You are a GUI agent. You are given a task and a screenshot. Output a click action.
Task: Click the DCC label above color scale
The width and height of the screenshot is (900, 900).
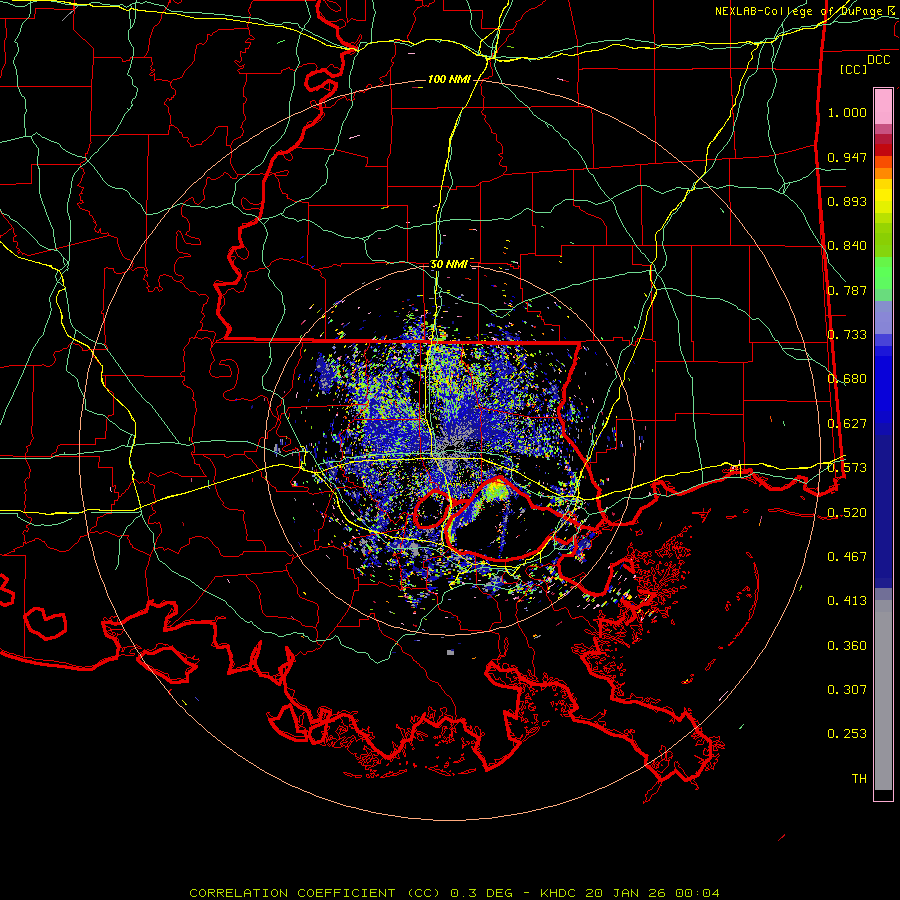pos(878,60)
